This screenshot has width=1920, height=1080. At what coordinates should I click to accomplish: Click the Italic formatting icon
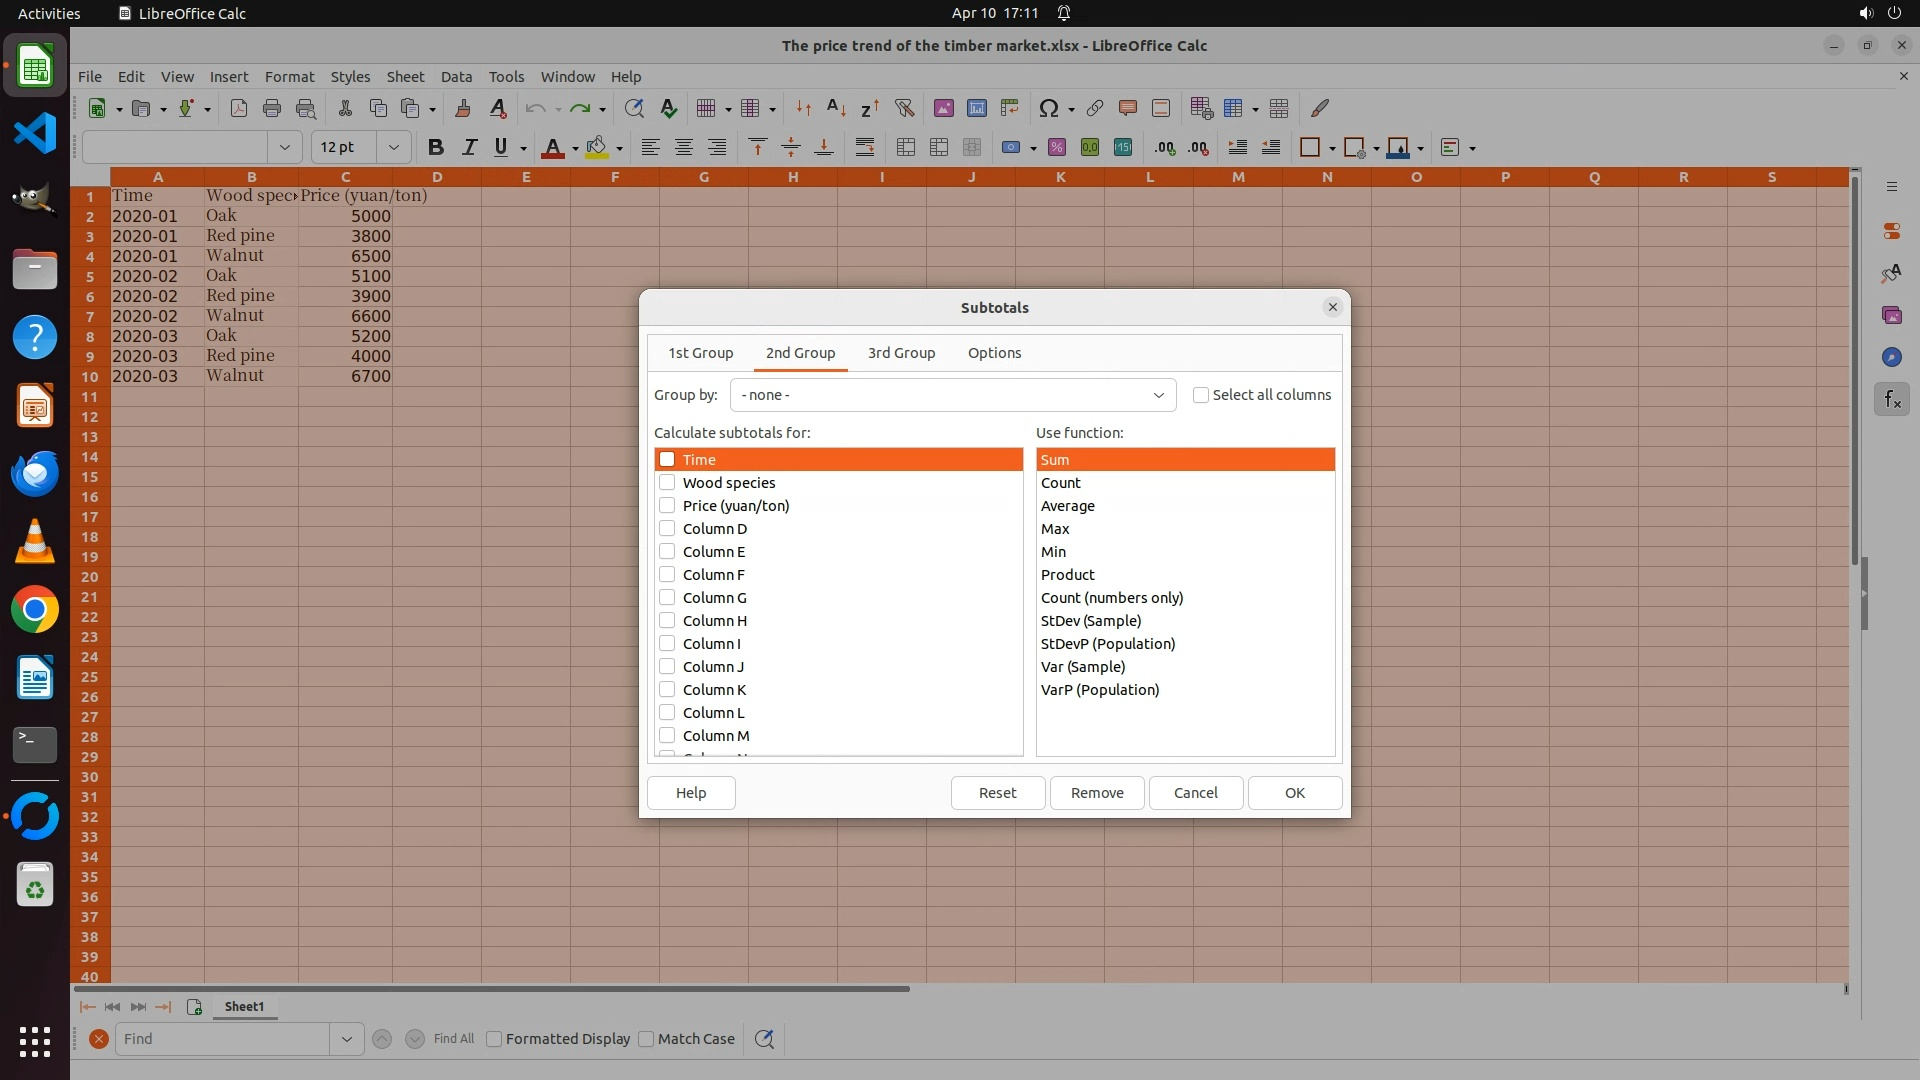pos(468,148)
